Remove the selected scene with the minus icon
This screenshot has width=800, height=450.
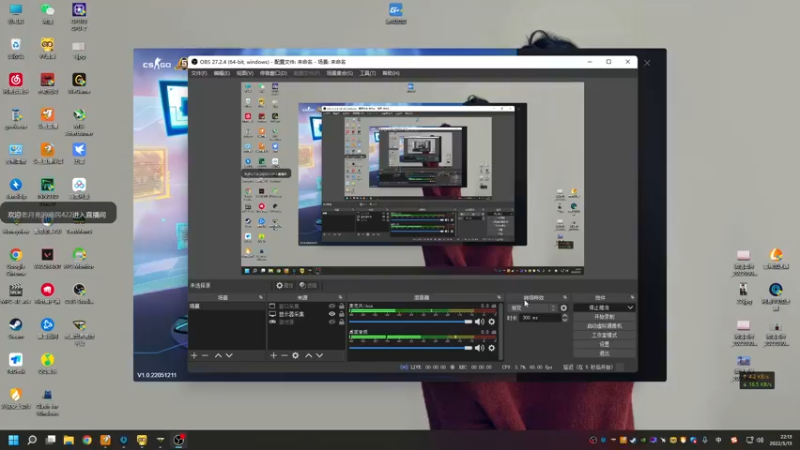pos(205,356)
